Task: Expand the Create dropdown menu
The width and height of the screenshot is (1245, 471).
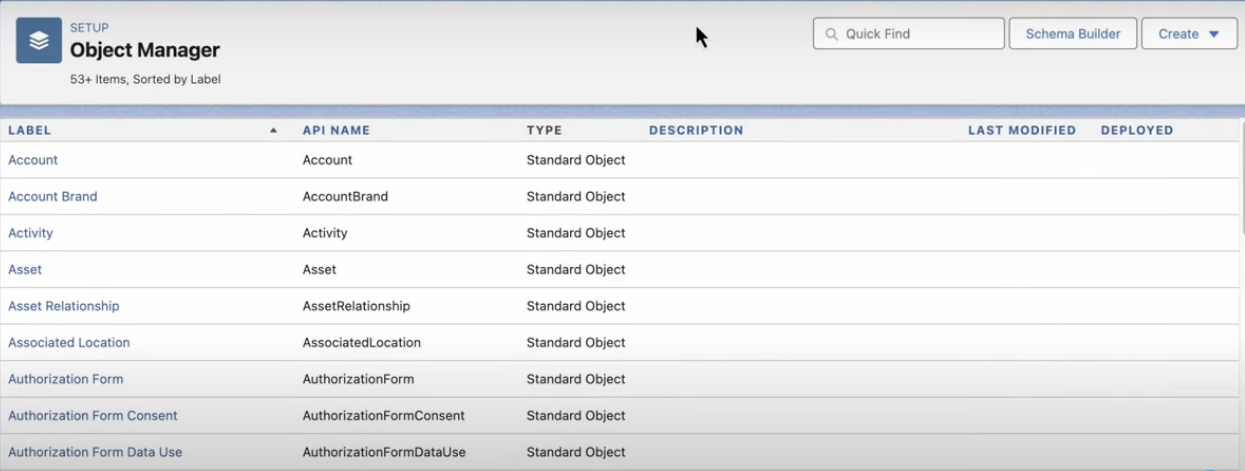Action: click(1189, 33)
